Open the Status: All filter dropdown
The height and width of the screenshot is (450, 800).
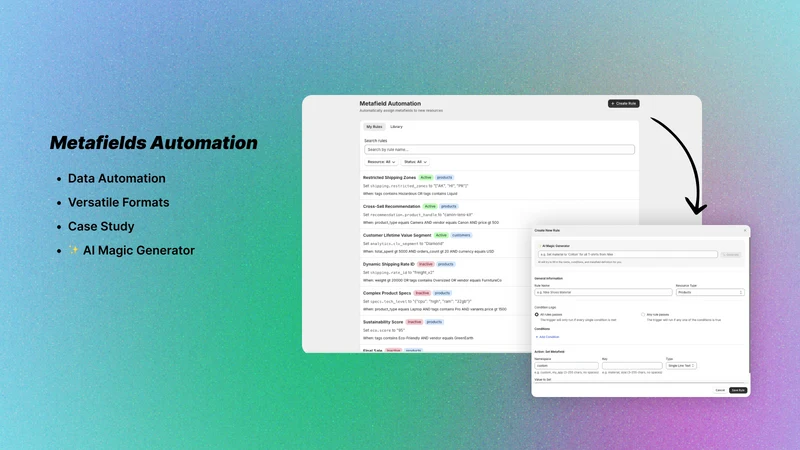pos(415,162)
